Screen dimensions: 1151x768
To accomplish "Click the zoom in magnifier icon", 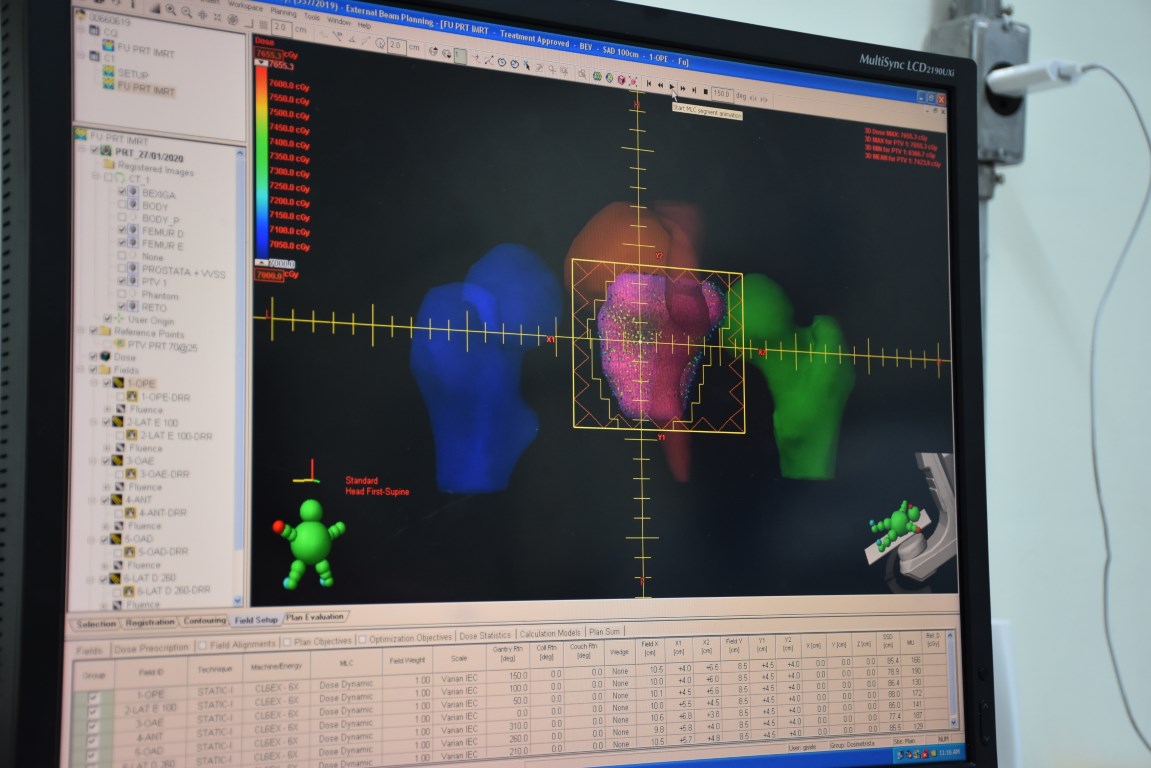I will [x=171, y=8].
